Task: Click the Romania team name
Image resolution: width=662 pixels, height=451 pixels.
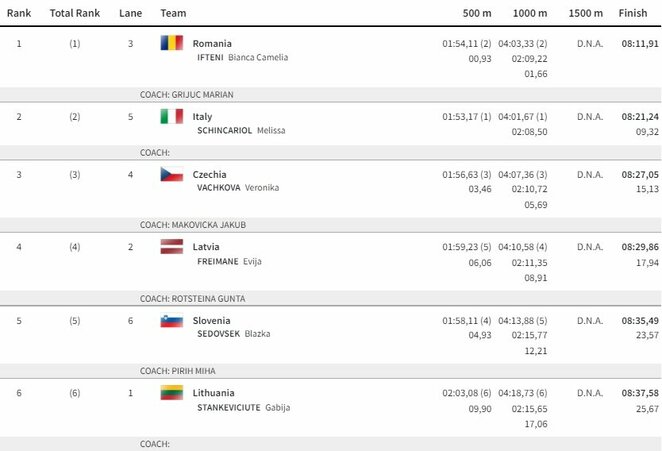Action: point(212,44)
